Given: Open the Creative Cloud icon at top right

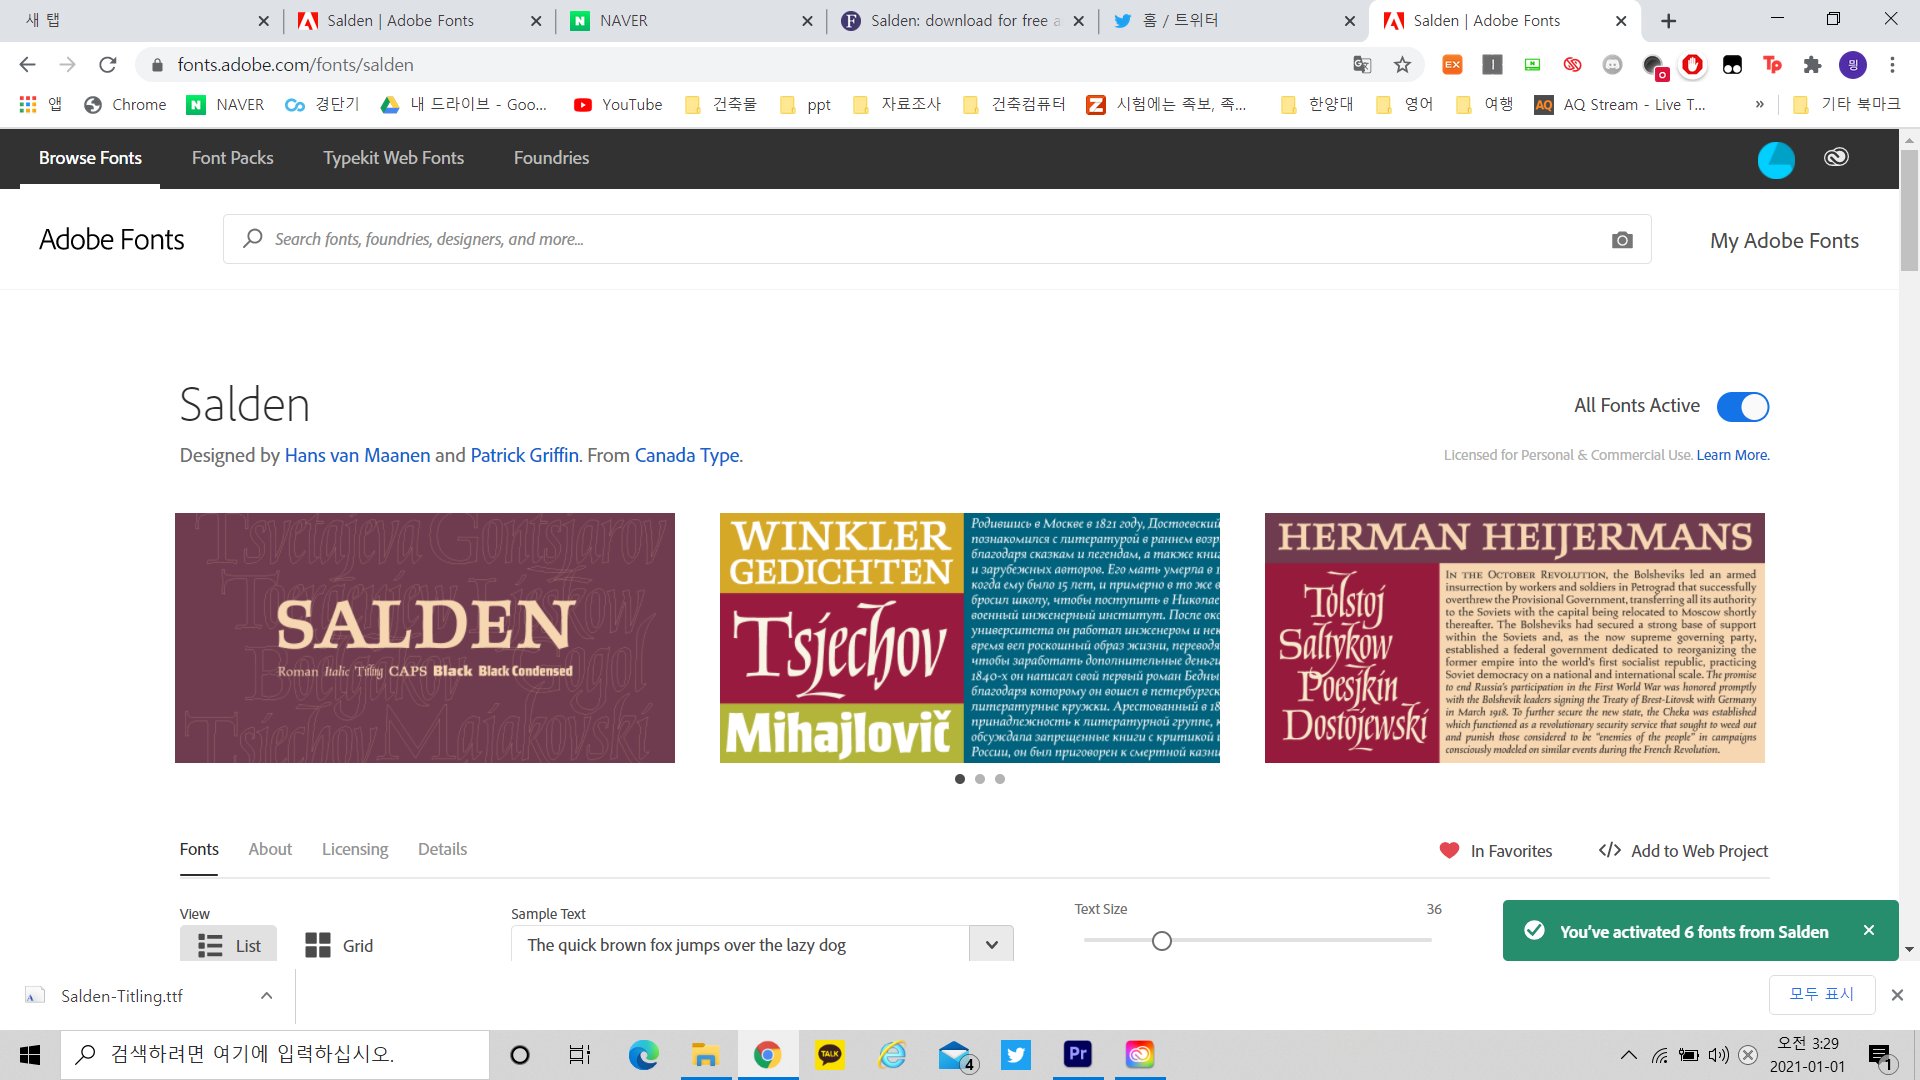Looking at the screenshot, I should click(x=1836, y=157).
